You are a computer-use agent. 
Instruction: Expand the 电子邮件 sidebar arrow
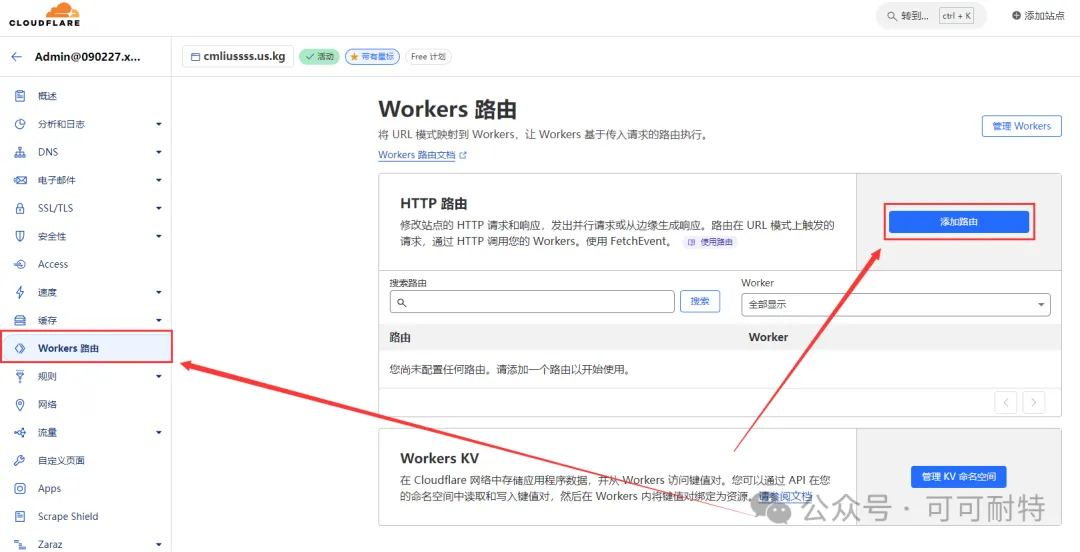[159, 181]
